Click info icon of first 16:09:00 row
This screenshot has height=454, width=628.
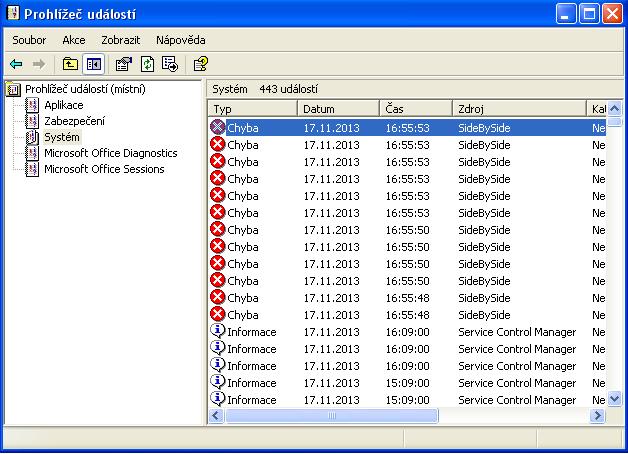[217, 331]
